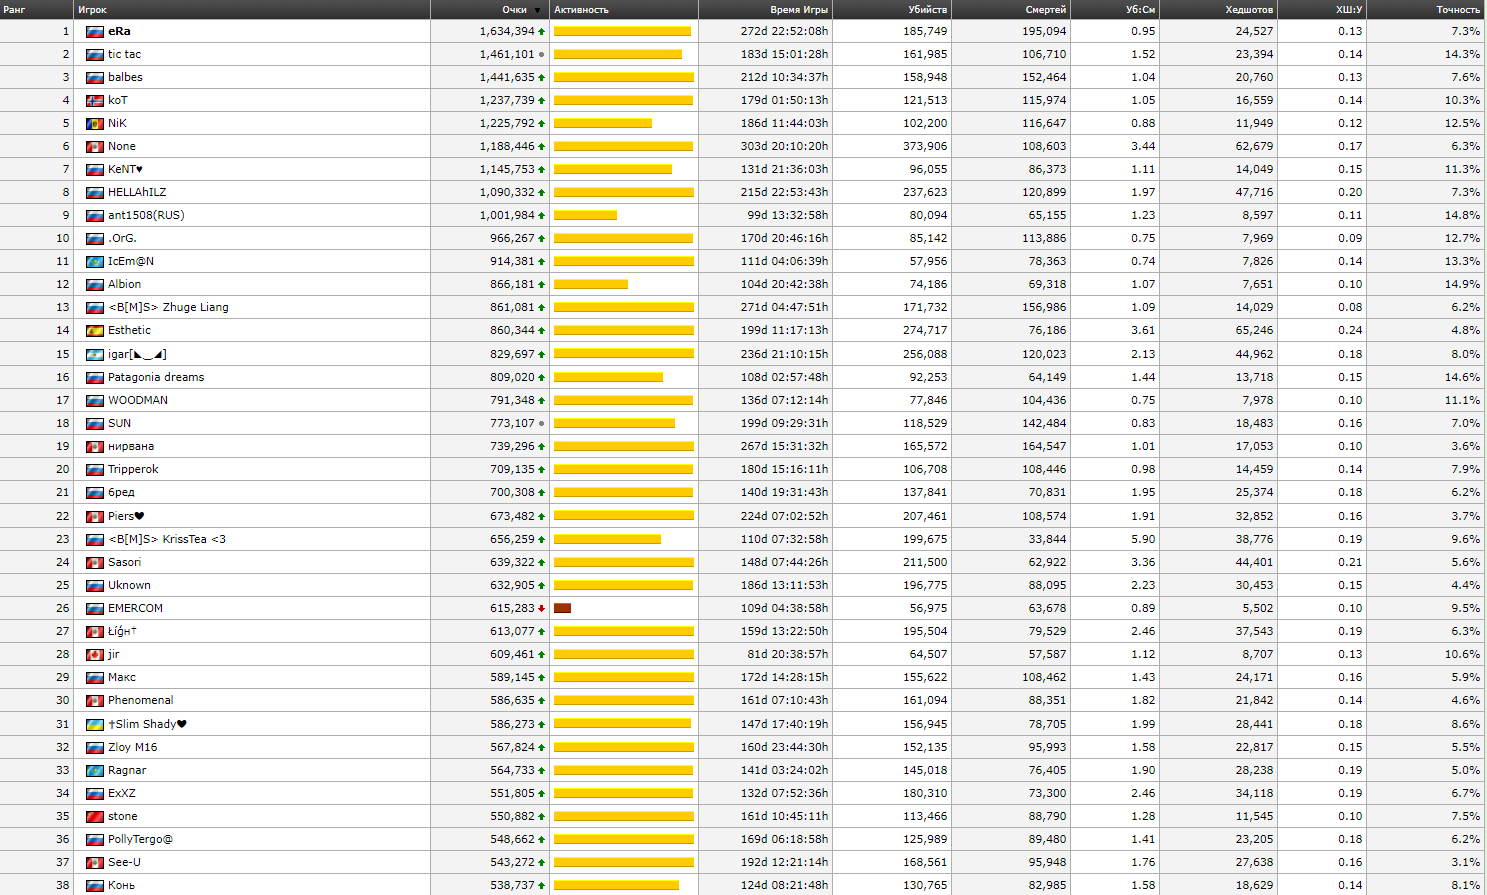This screenshot has width=1487, height=895.
Task: Sort table by Активность column header
Action: click(581, 10)
